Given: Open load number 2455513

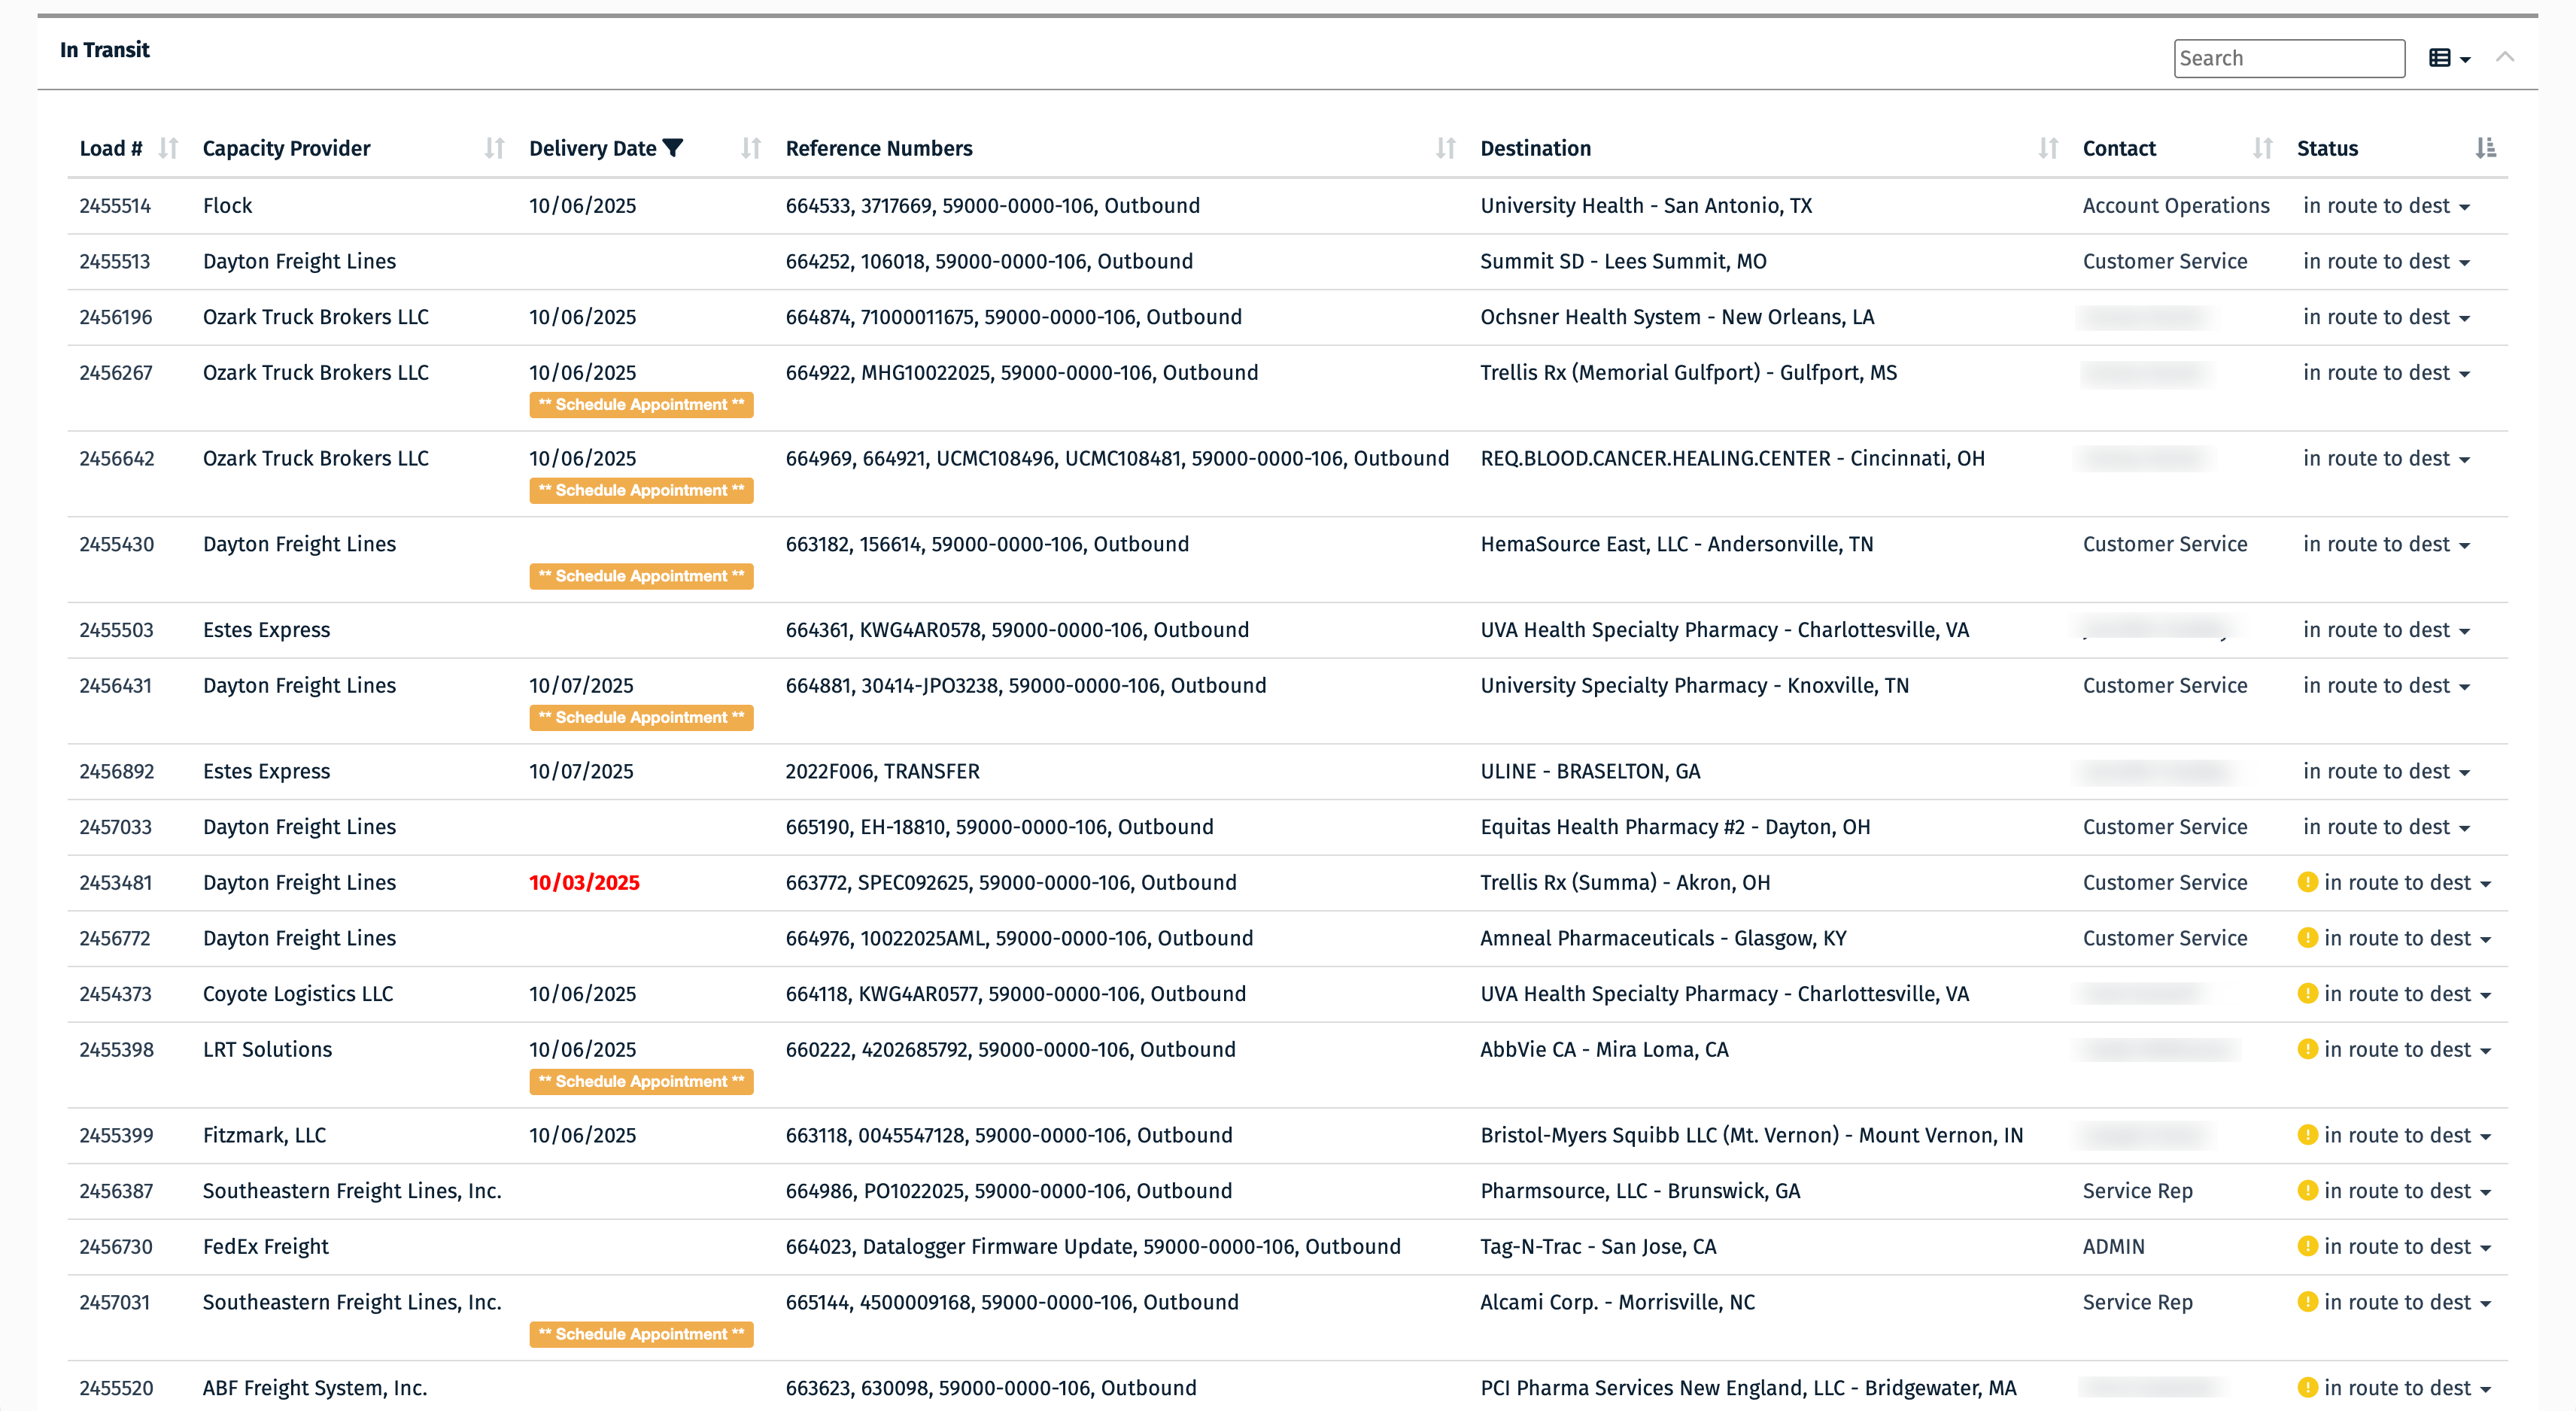Looking at the screenshot, I should point(115,261).
